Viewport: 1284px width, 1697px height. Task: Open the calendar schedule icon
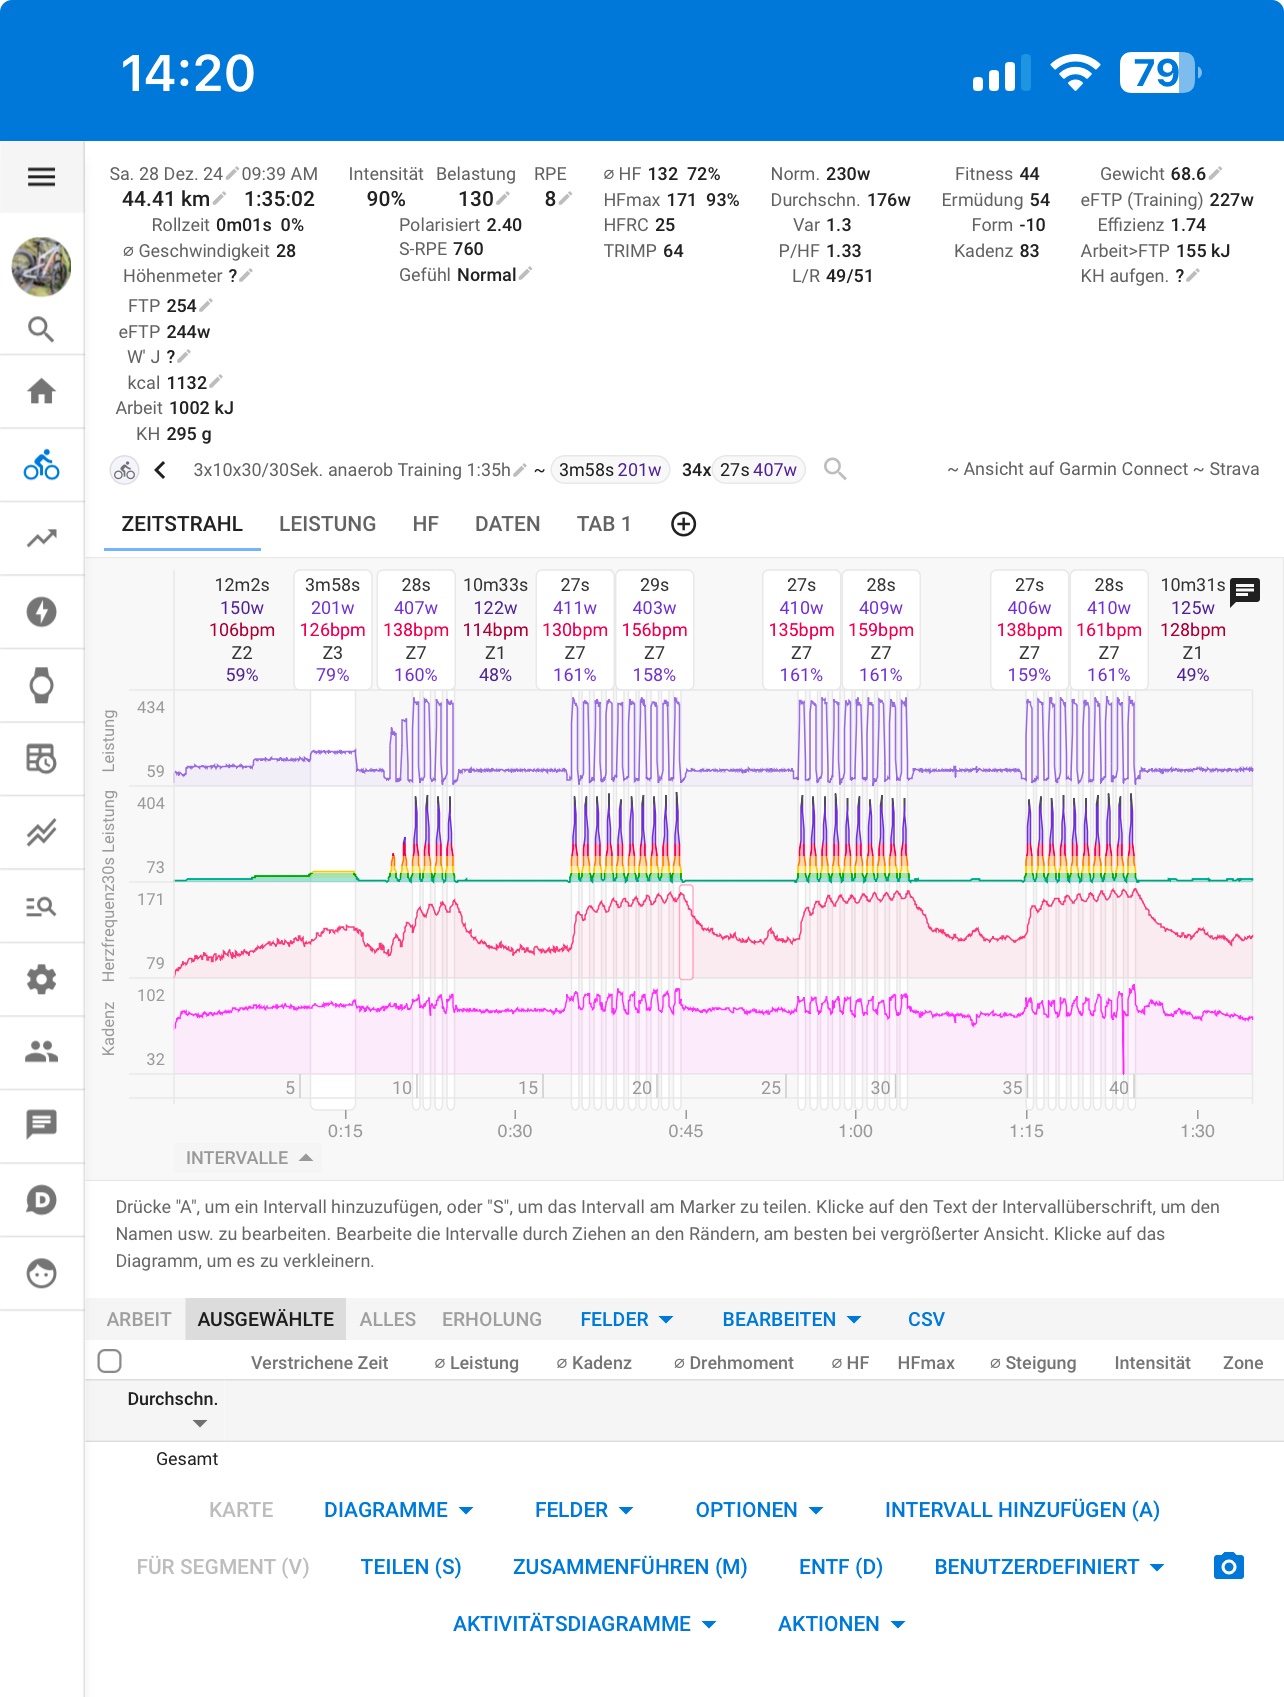tap(41, 759)
